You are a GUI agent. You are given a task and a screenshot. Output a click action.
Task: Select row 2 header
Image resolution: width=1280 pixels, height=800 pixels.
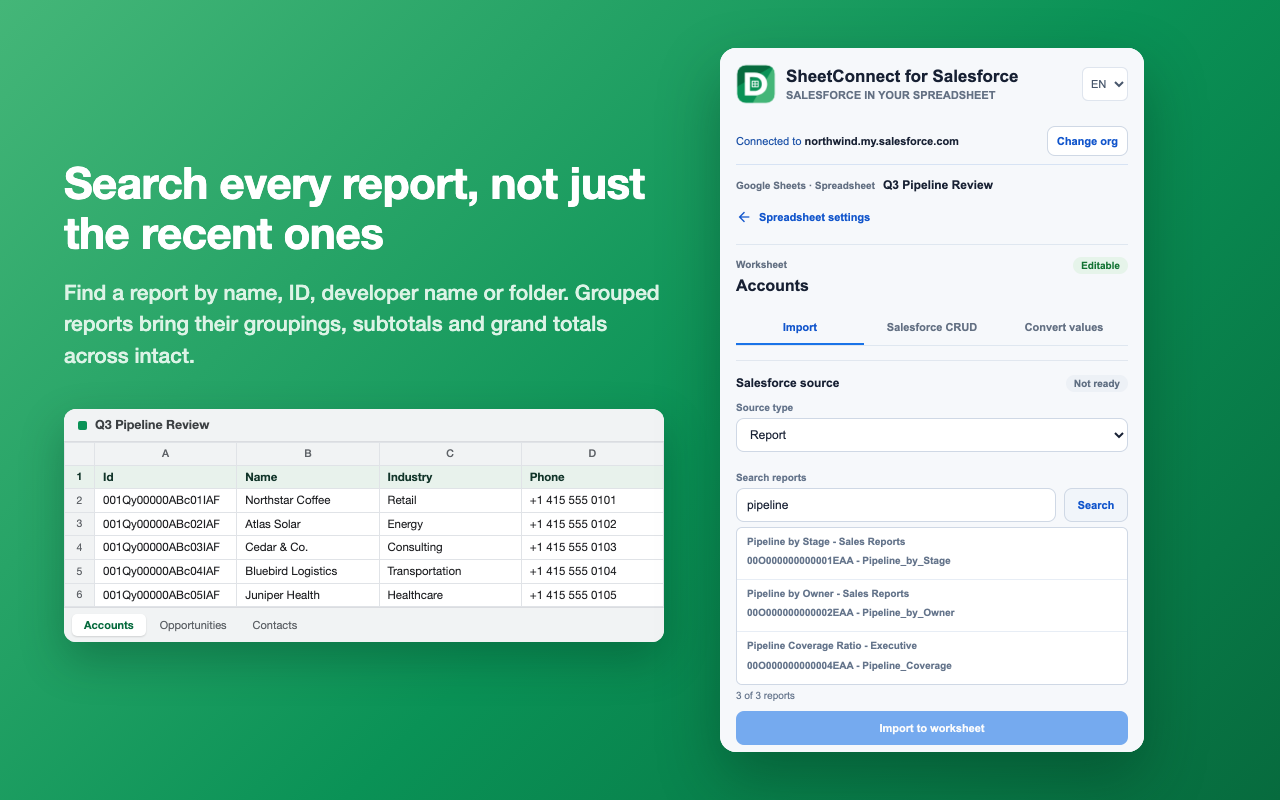click(x=79, y=500)
